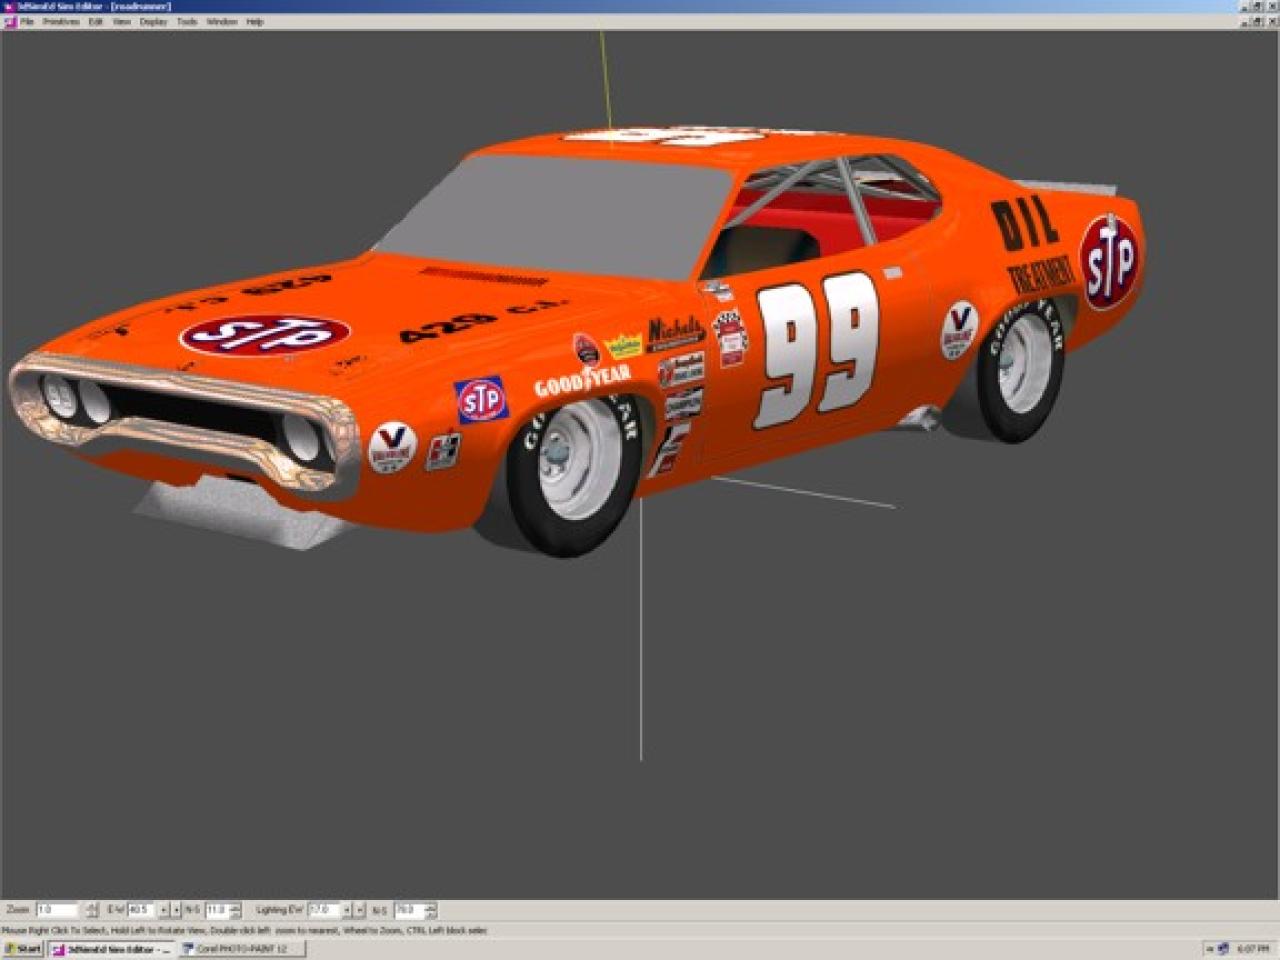The height and width of the screenshot is (960, 1280).
Task: Click the Windows Start button
Action: point(22,949)
